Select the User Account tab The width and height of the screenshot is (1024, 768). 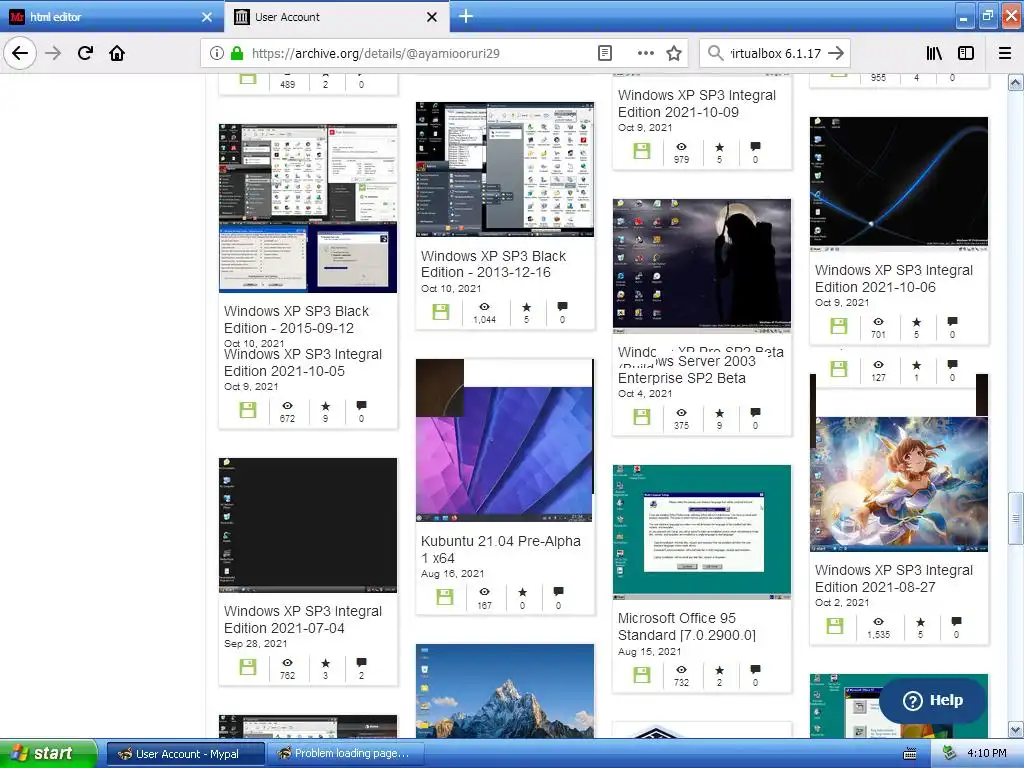click(x=336, y=17)
